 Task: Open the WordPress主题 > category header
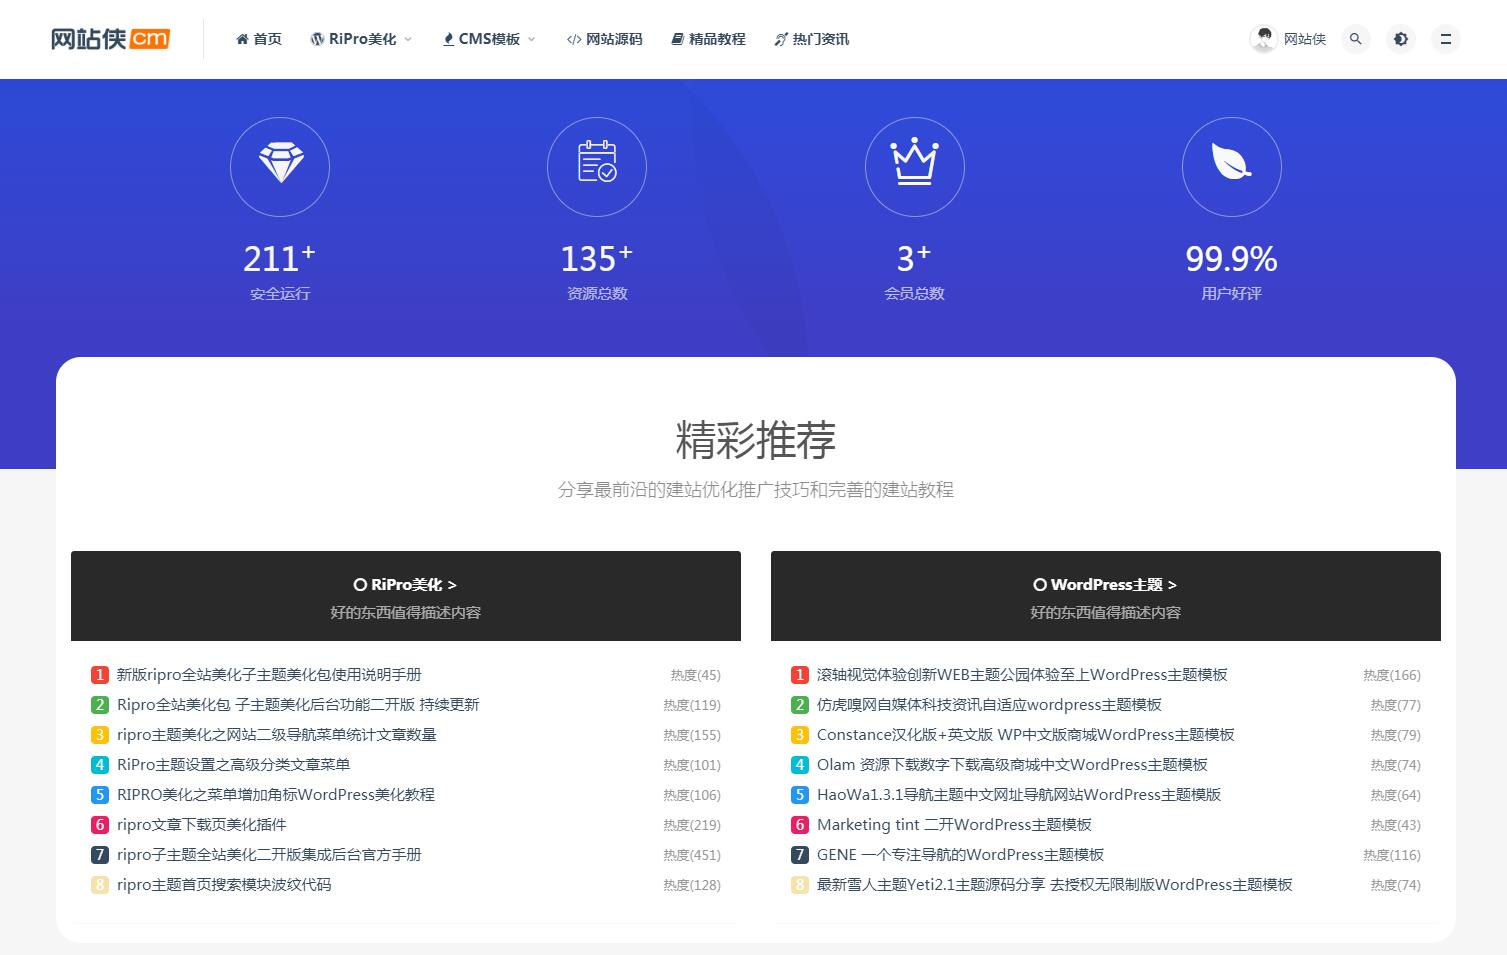tap(1105, 585)
